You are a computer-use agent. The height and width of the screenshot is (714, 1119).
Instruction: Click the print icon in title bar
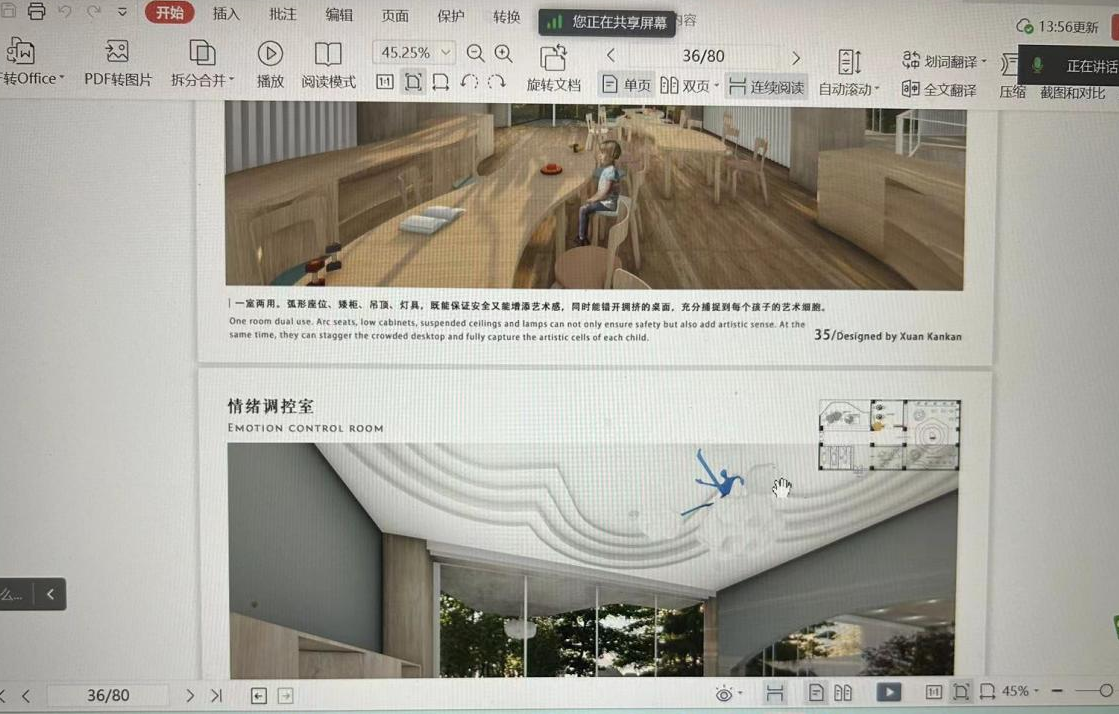pos(37,12)
